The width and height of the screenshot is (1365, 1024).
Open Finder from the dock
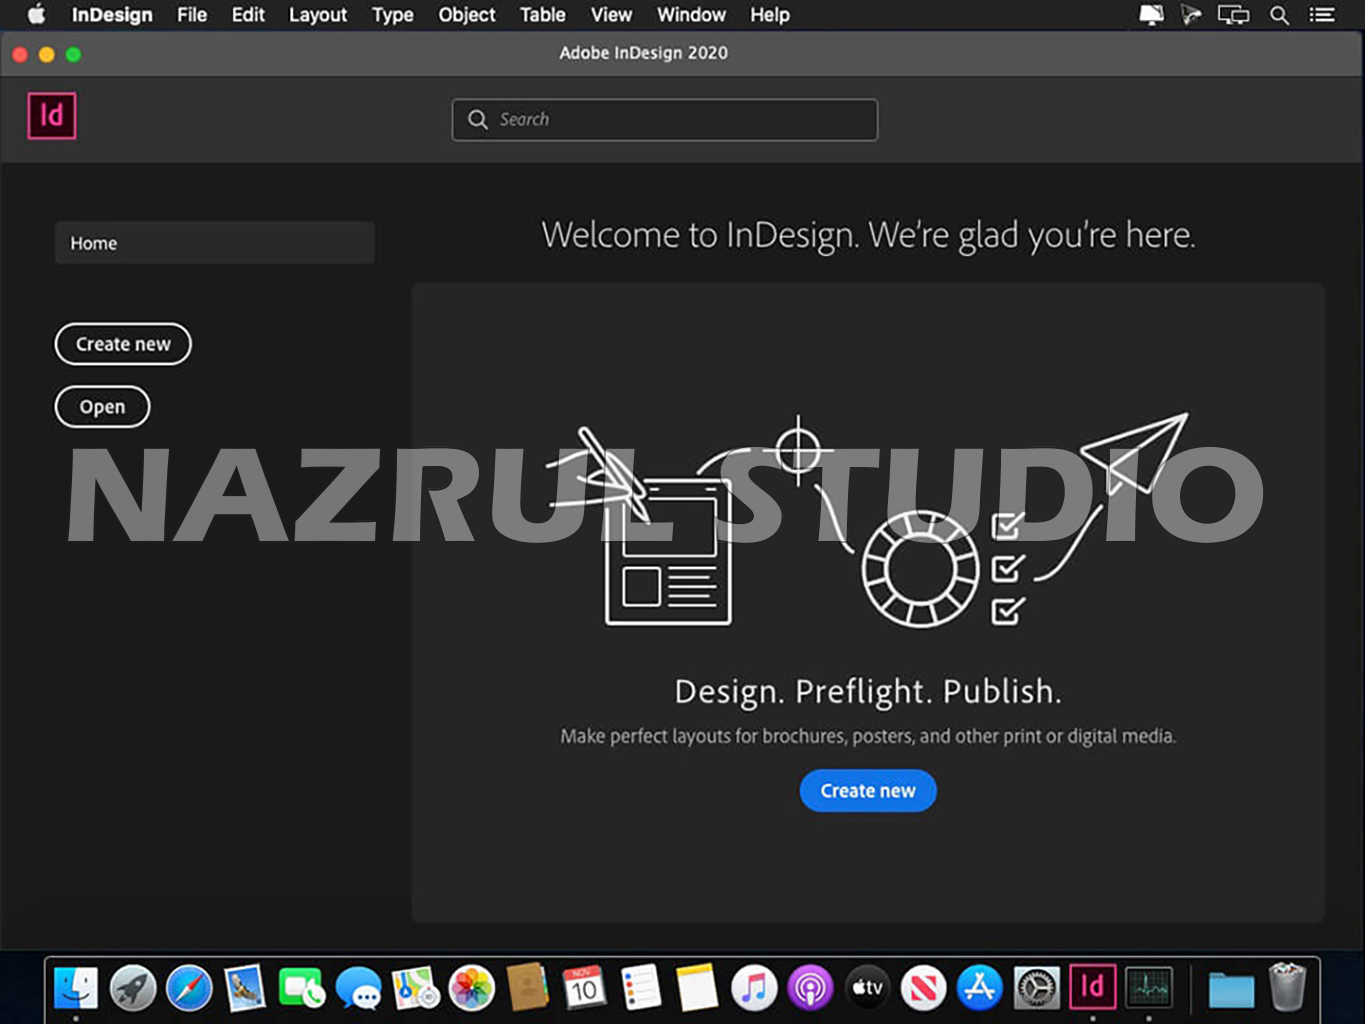coord(76,989)
